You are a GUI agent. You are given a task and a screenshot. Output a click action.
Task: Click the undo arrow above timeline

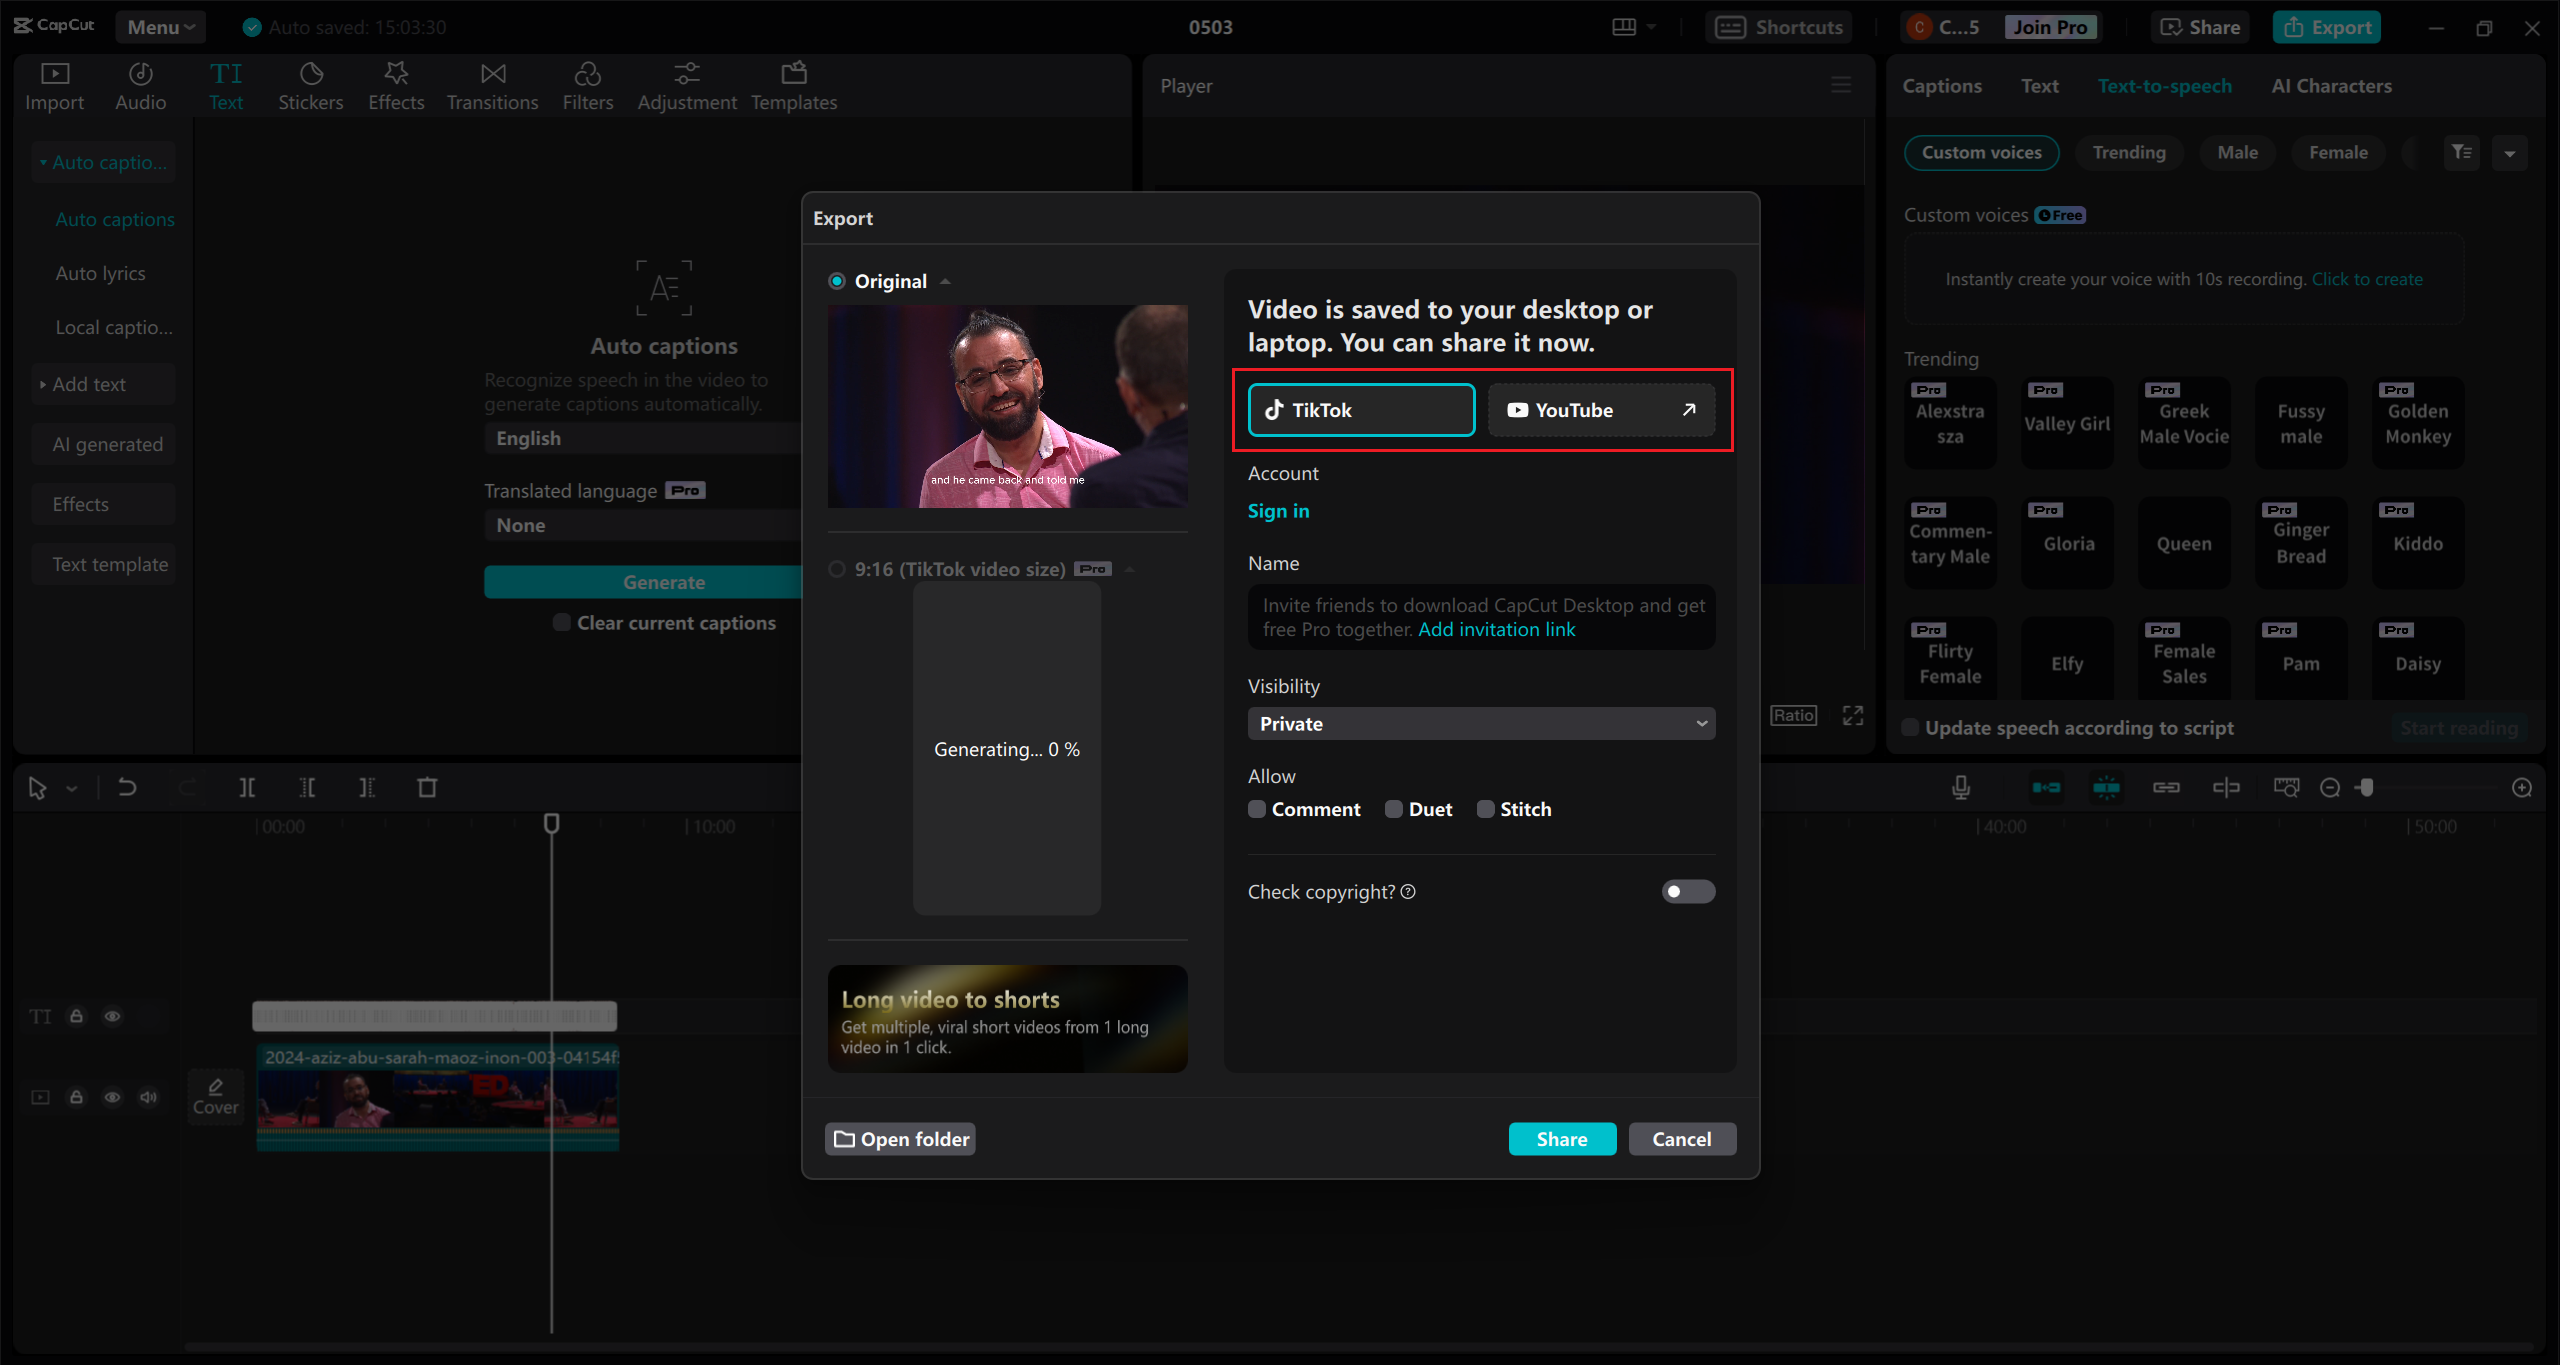pos(127,788)
